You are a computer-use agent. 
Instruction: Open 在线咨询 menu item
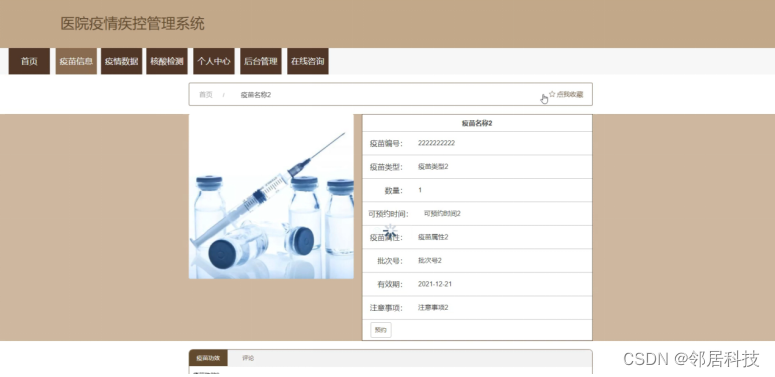(x=307, y=61)
